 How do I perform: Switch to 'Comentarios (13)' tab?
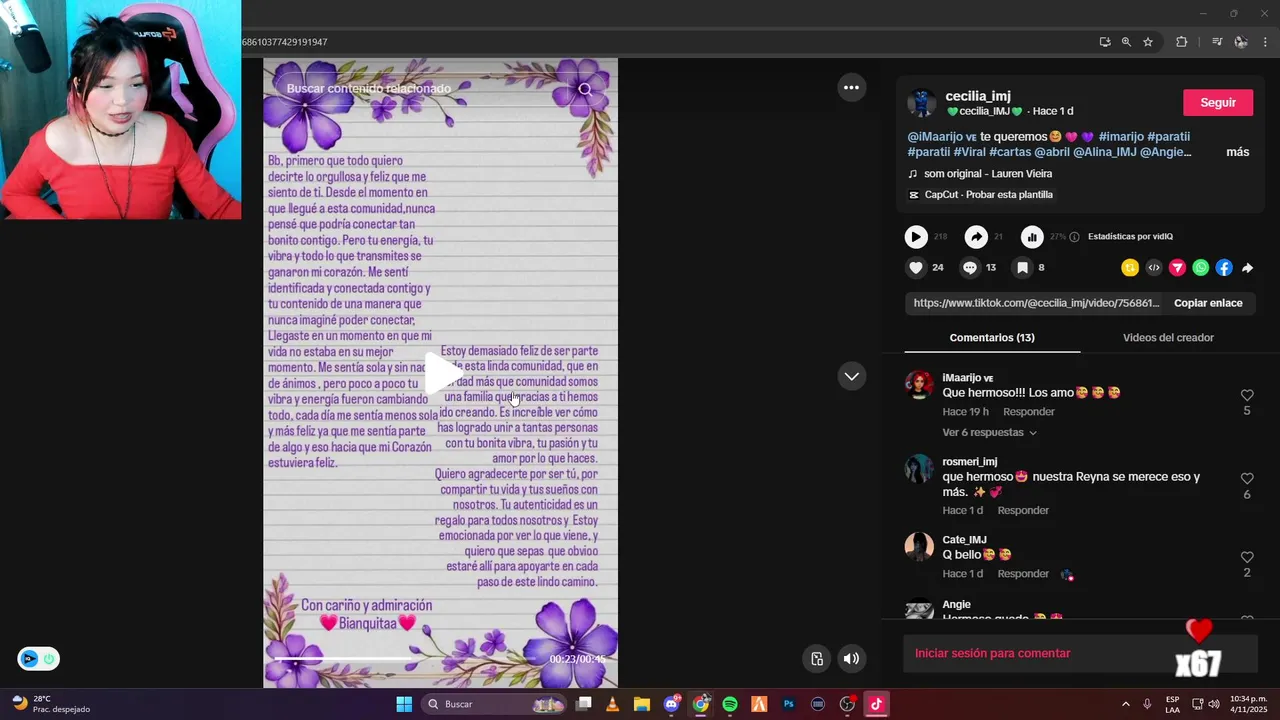[992, 338]
